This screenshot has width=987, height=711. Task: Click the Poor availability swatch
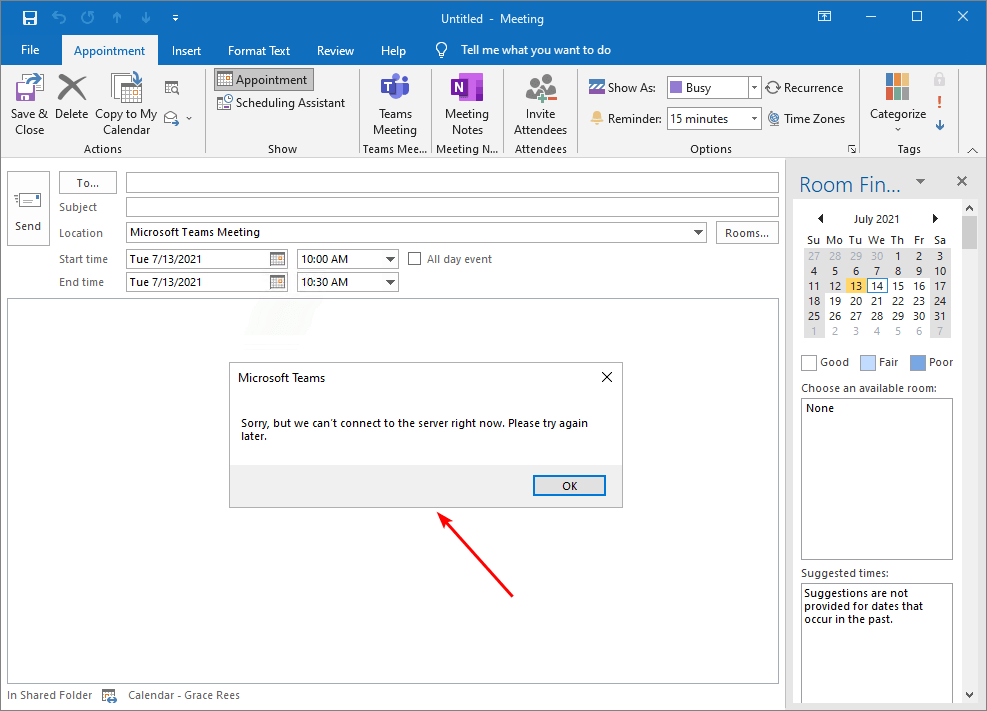(918, 362)
